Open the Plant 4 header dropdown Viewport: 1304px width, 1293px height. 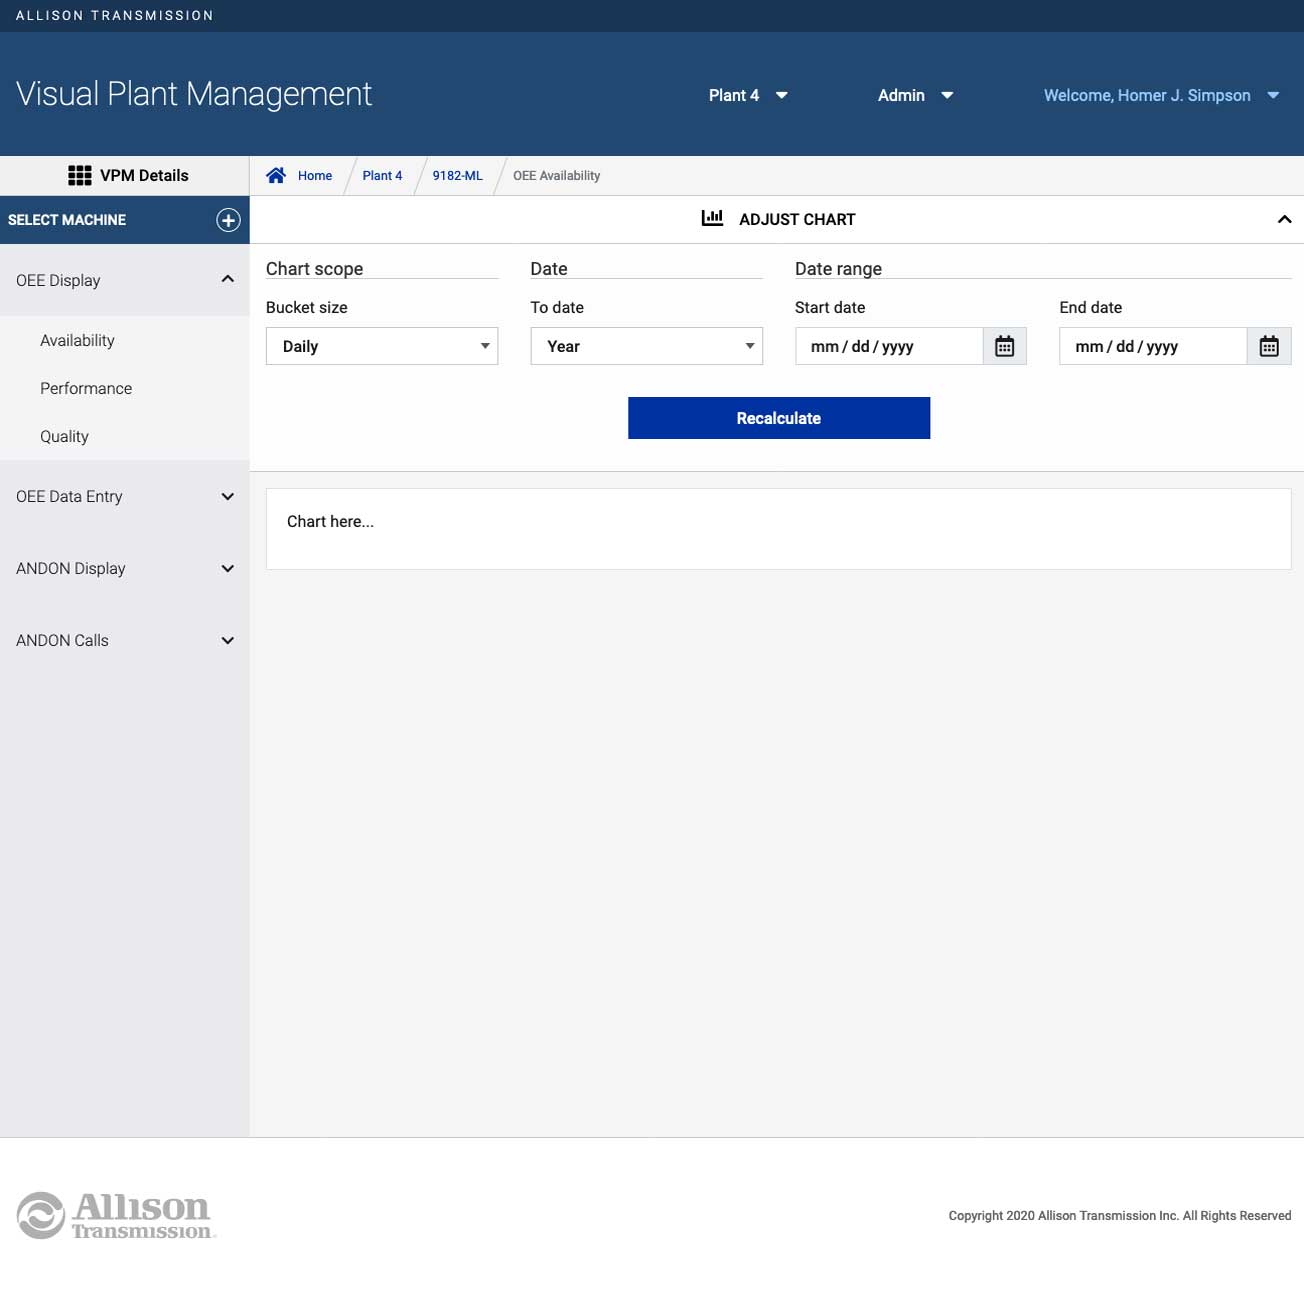coord(748,95)
